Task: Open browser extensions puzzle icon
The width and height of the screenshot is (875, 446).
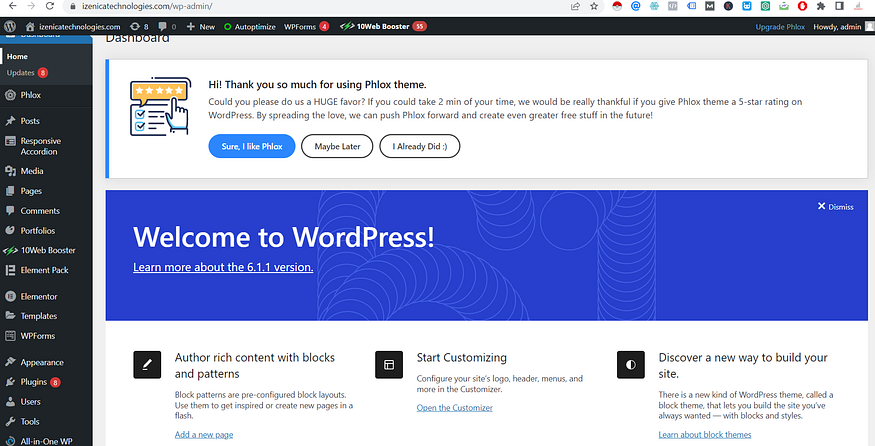Action: coord(820,6)
